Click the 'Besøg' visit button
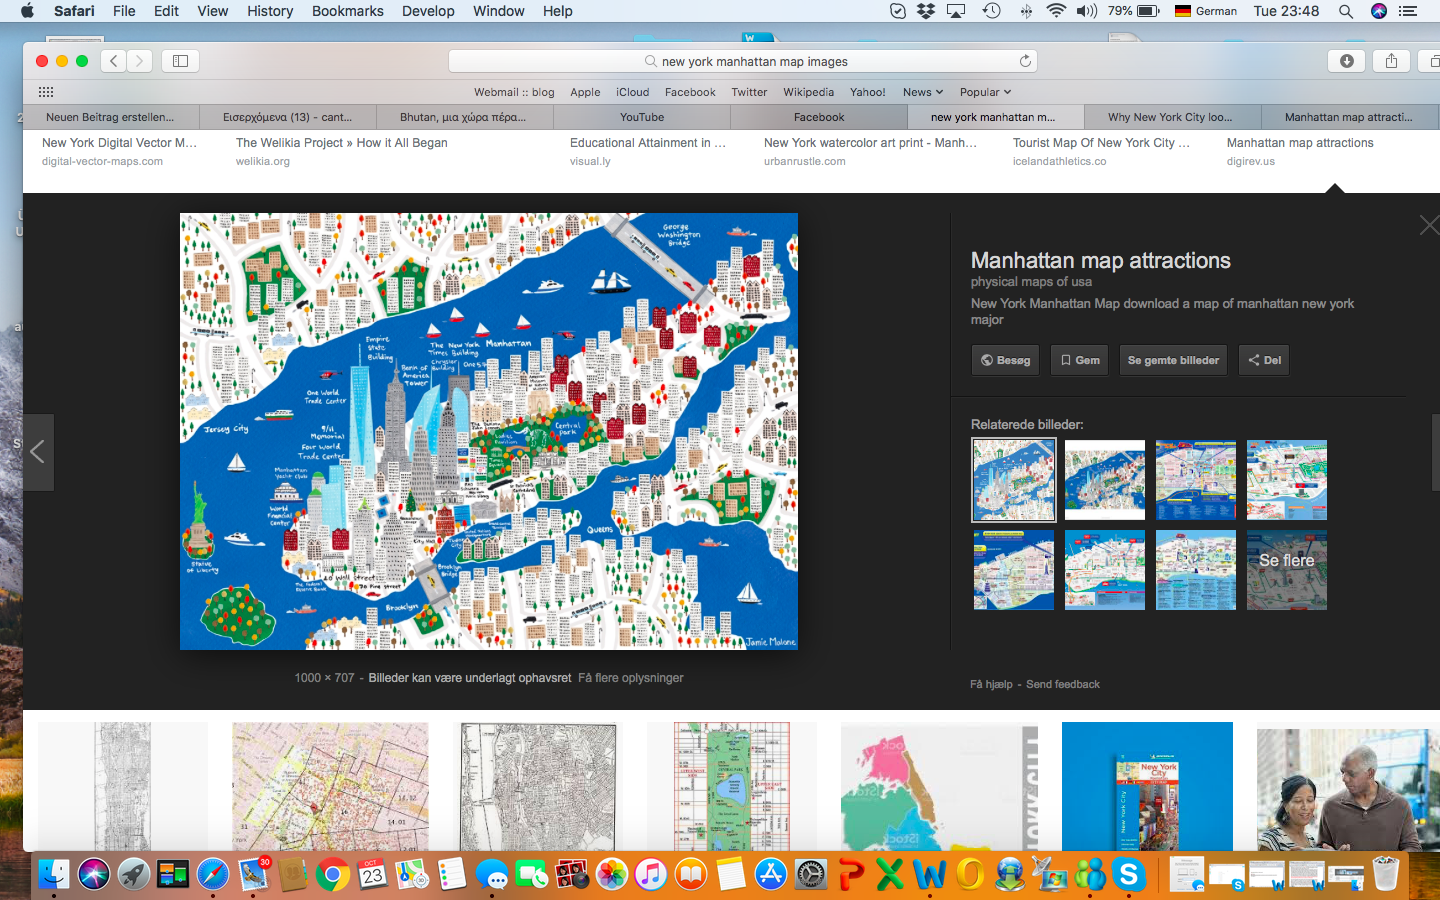The width and height of the screenshot is (1440, 900). [x=1006, y=360]
